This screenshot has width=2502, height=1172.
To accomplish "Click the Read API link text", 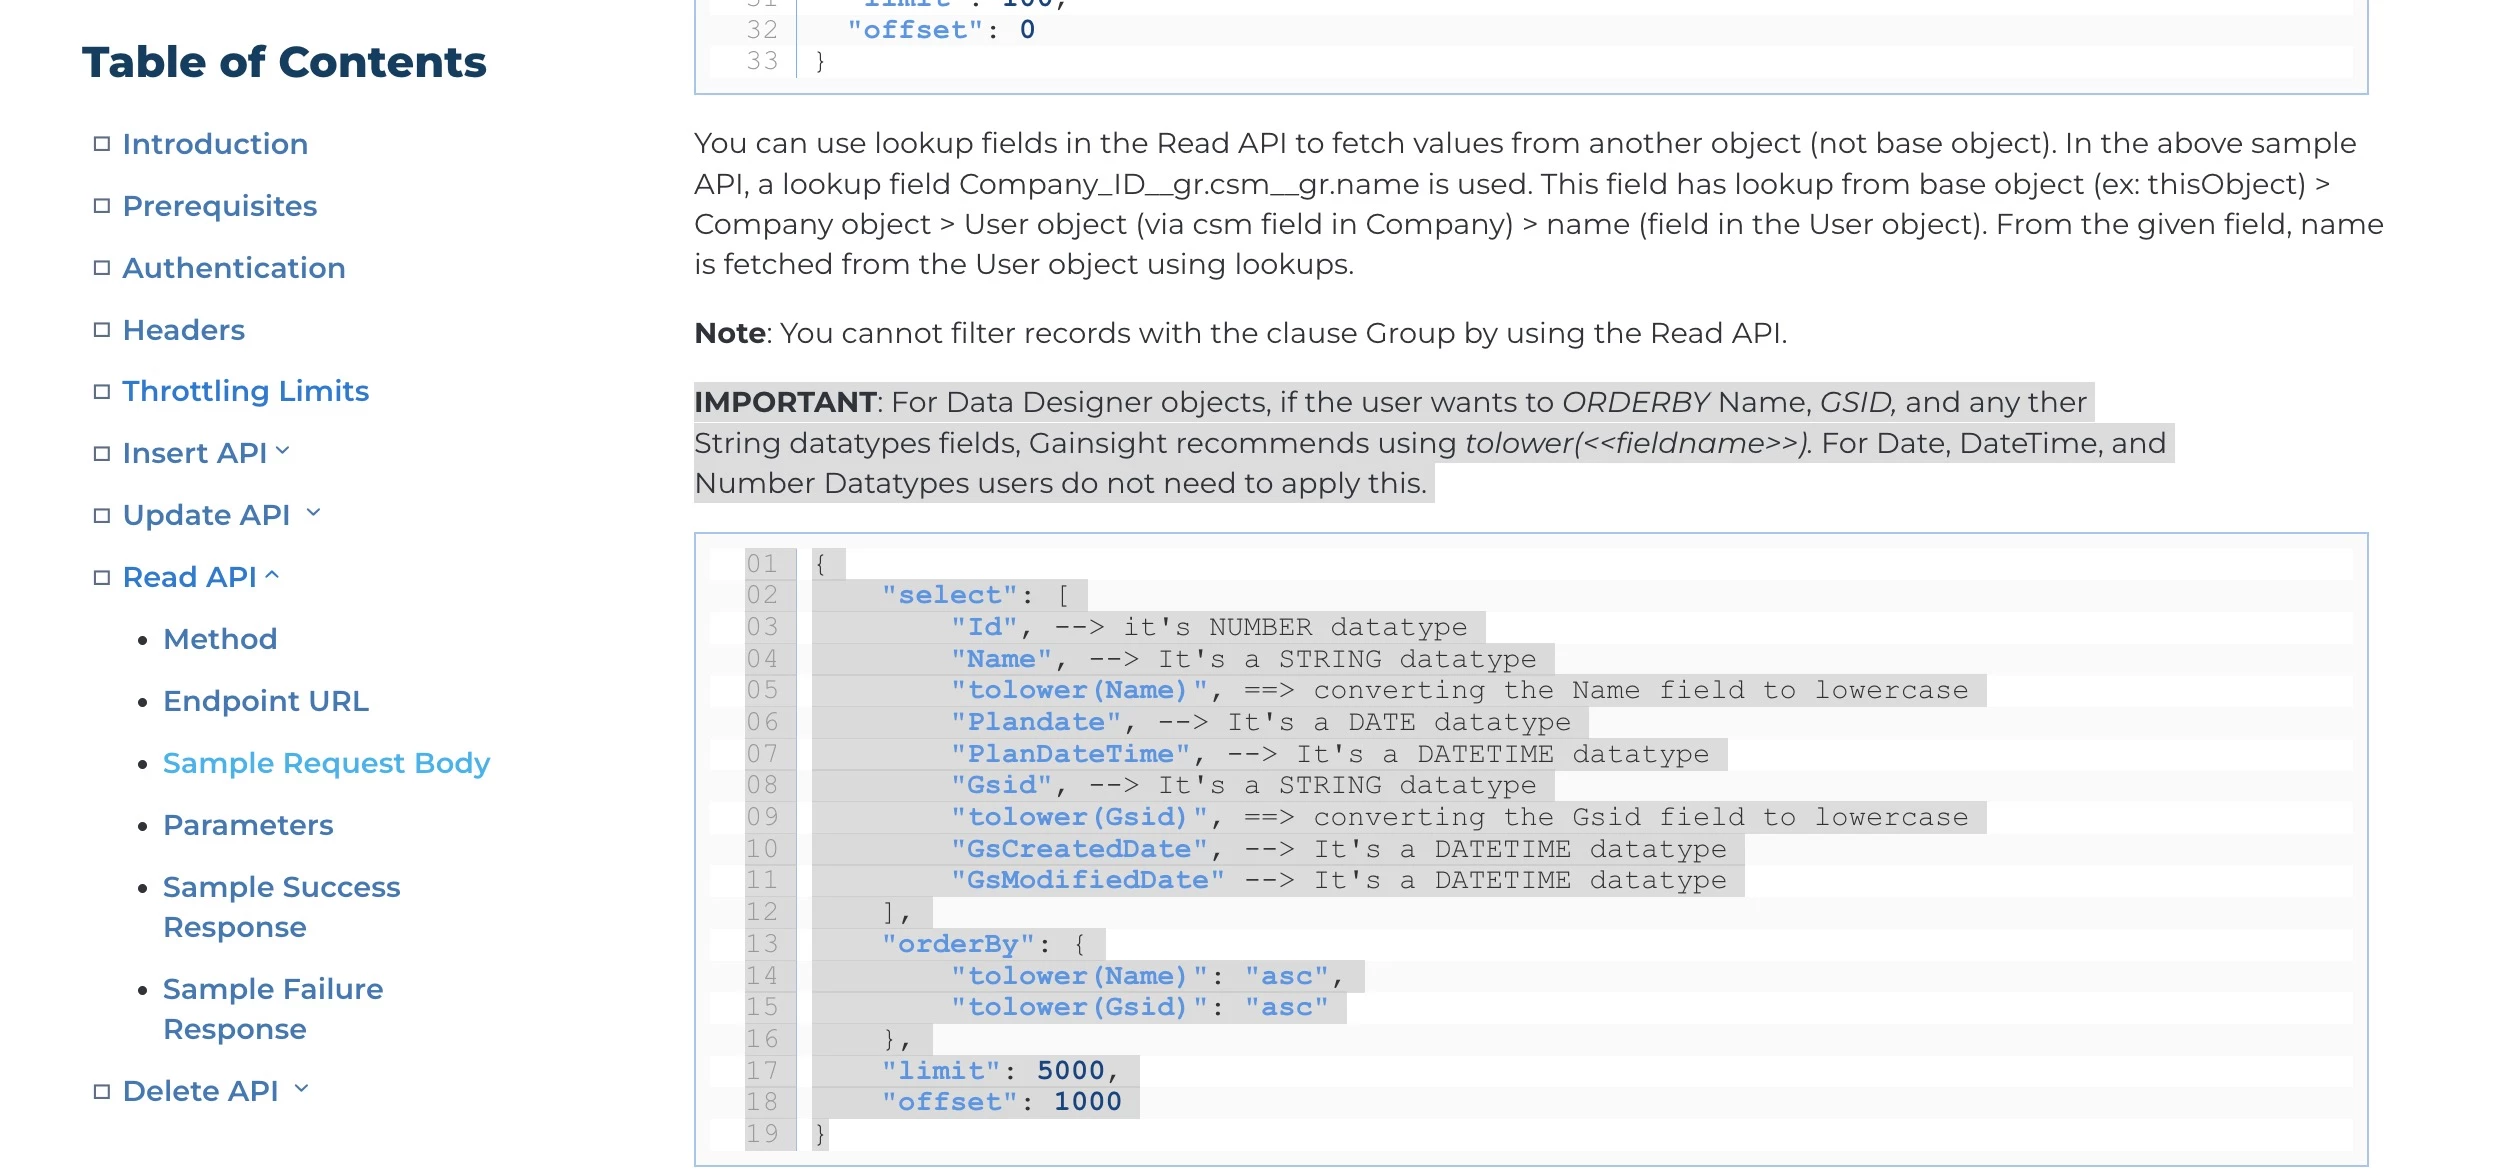I will [189, 577].
